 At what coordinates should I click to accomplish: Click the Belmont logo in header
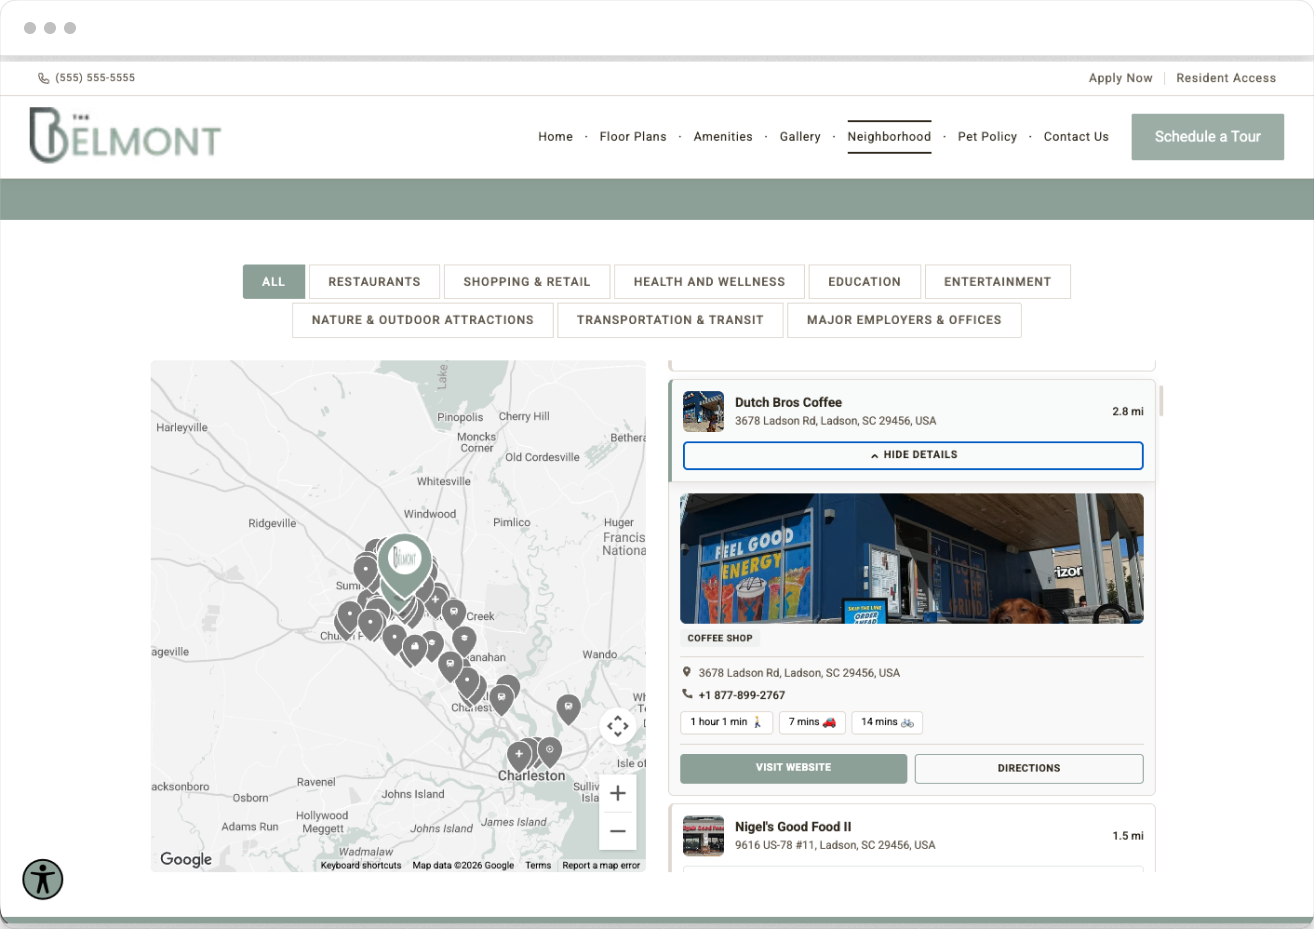[x=125, y=136]
